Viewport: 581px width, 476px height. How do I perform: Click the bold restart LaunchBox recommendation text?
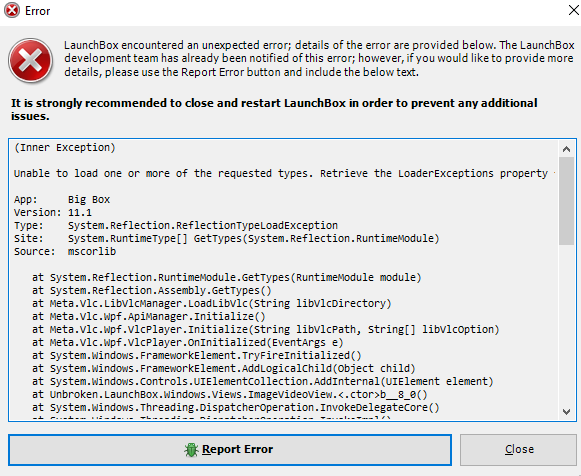tap(274, 109)
